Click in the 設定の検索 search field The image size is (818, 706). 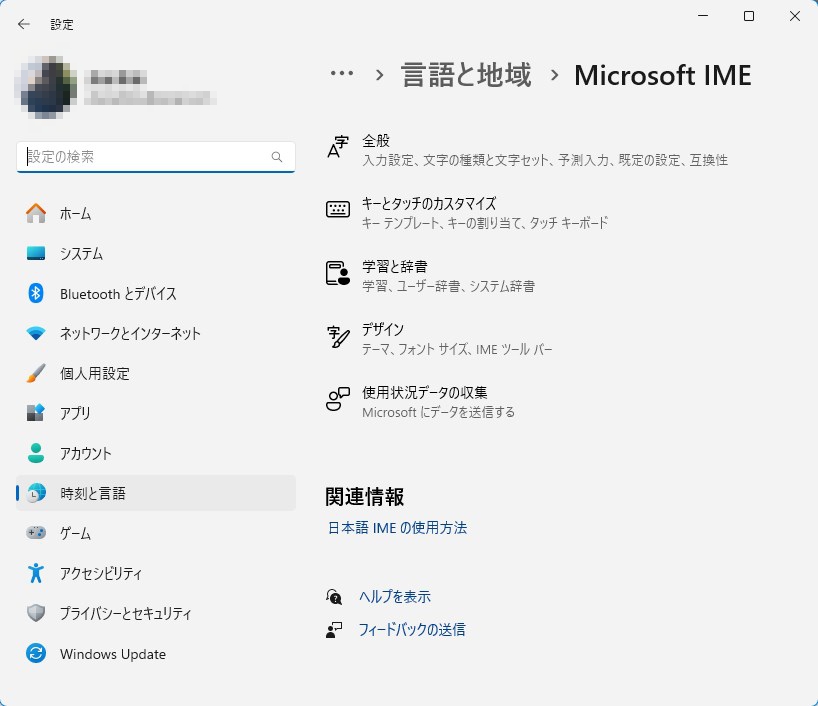coord(145,157)
